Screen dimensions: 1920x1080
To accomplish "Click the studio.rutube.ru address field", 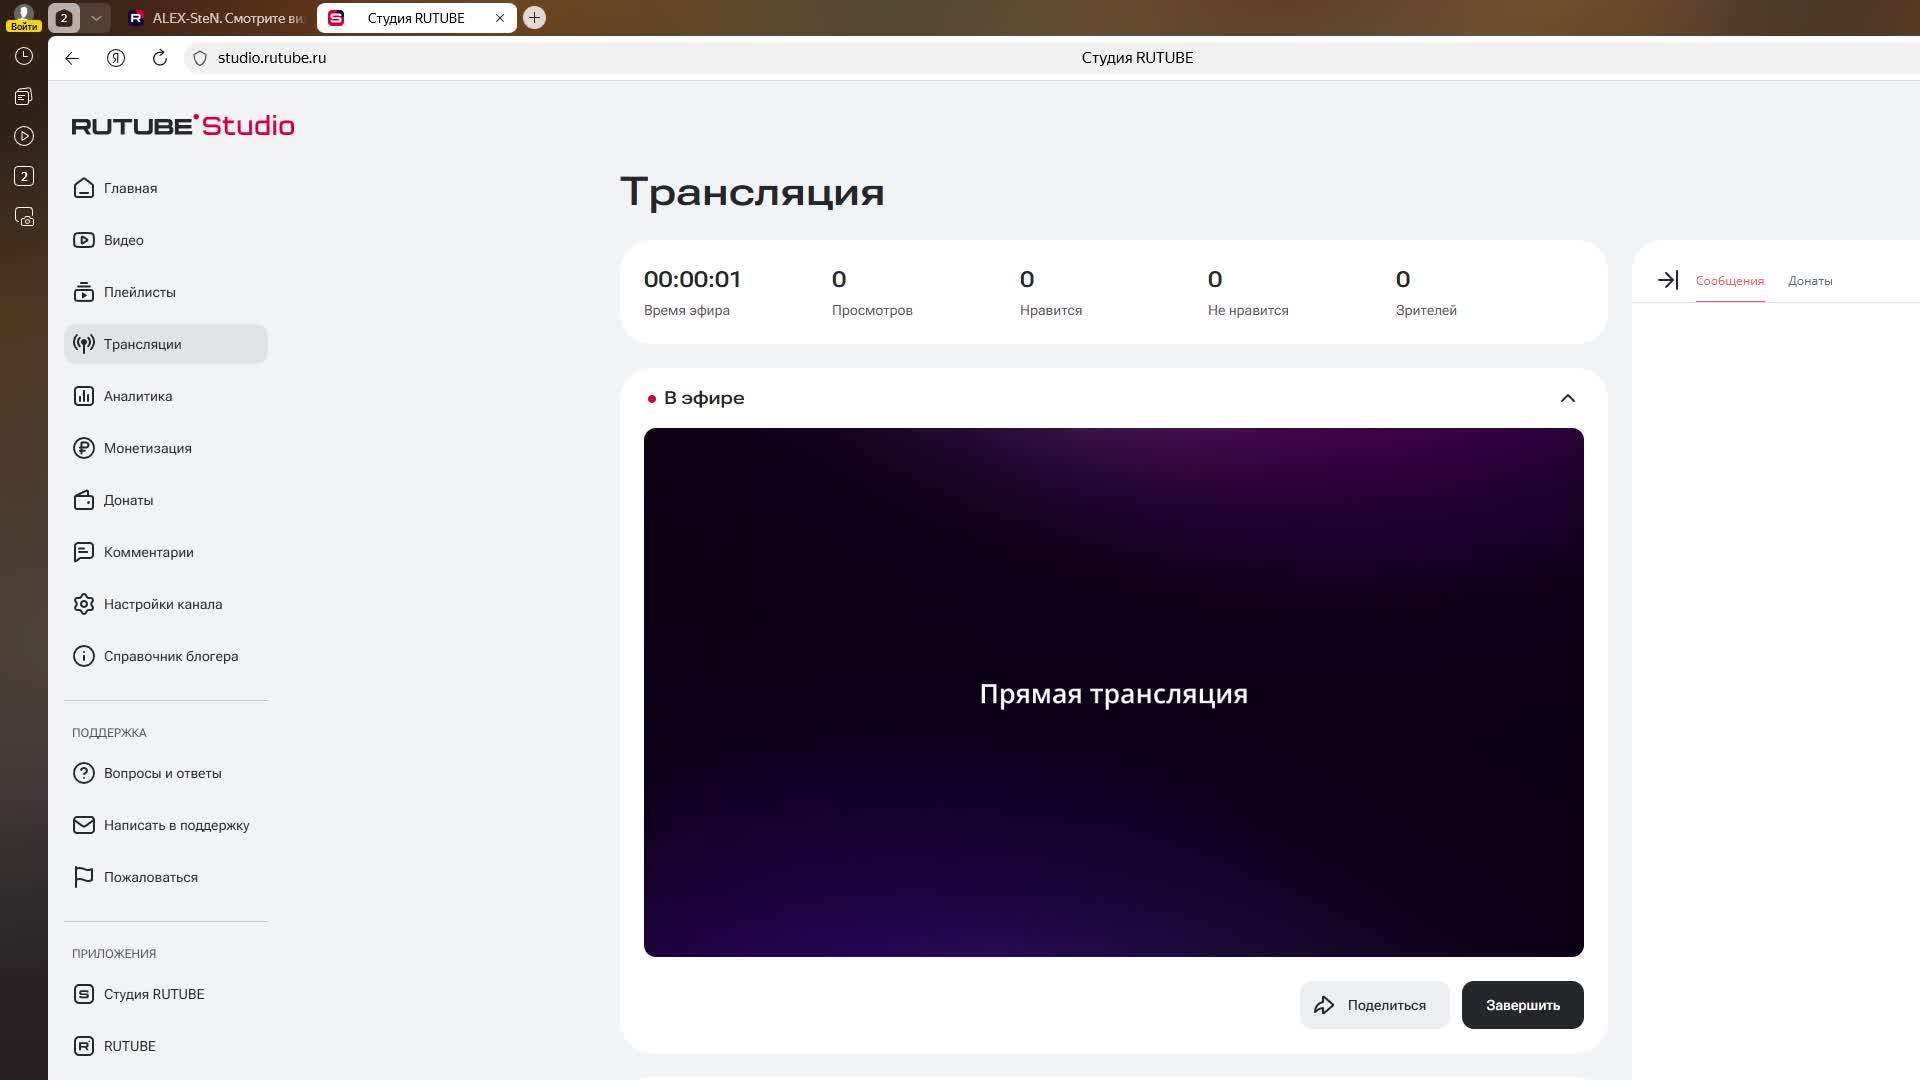I will (x=272, y=58).
